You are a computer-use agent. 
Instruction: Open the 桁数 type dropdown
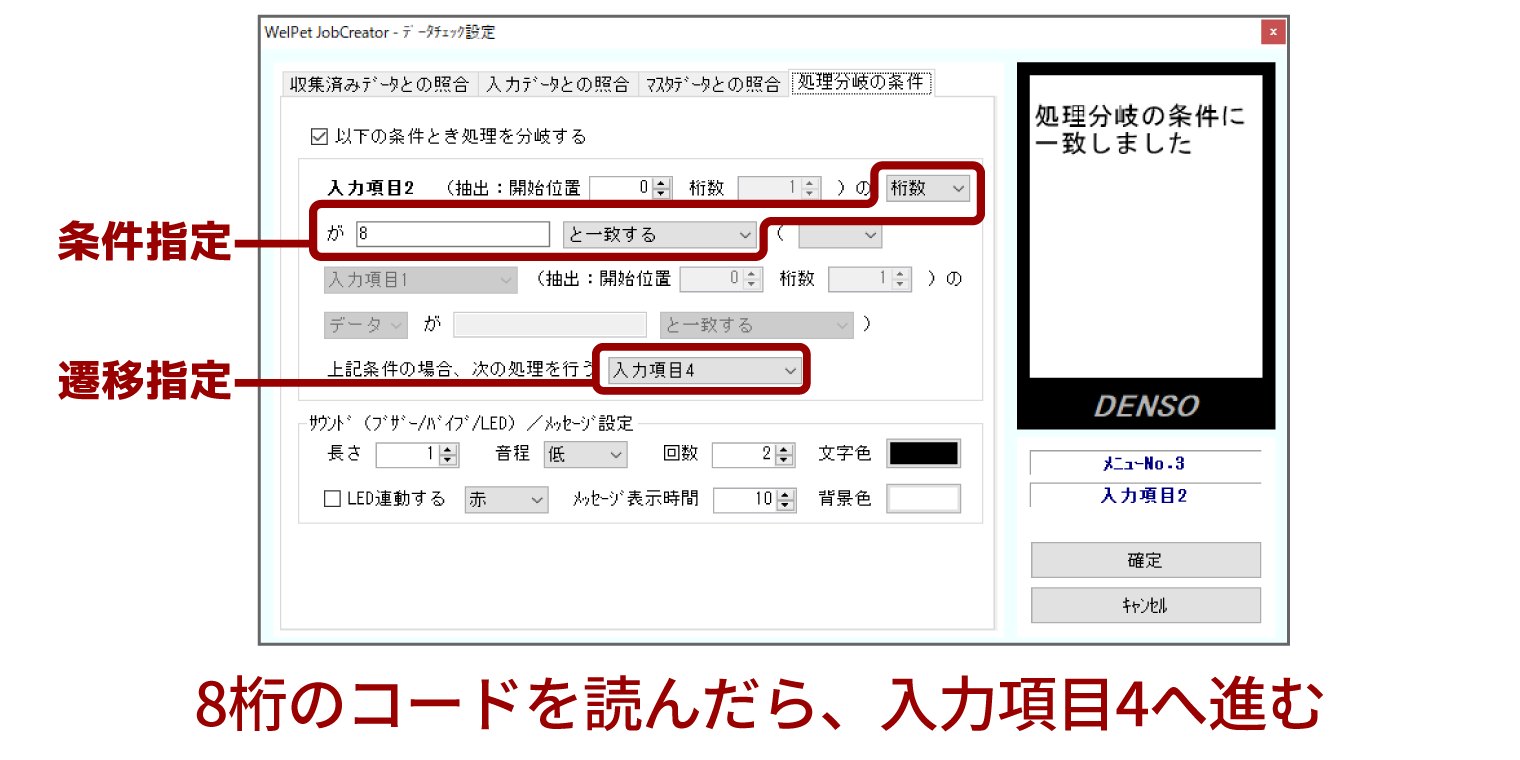[x=928, y=188]
